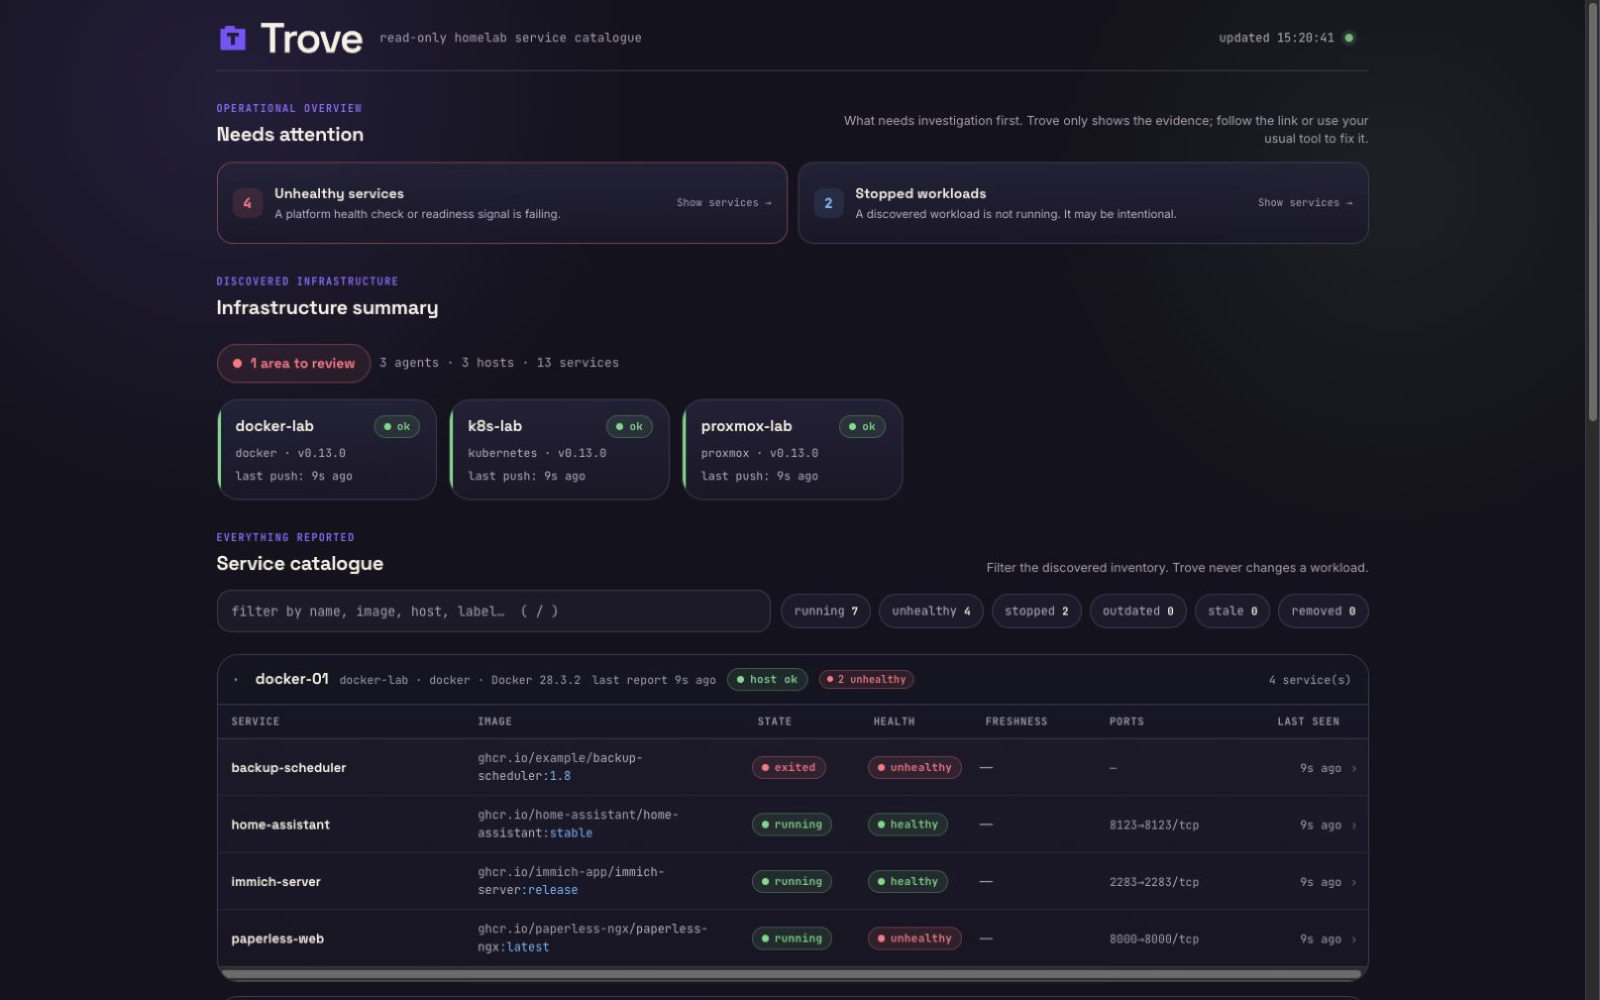Click the running state badge for home-assistant
Image resolution: width=1600 pixels, height=1000 pixels.
click(792, 825)
